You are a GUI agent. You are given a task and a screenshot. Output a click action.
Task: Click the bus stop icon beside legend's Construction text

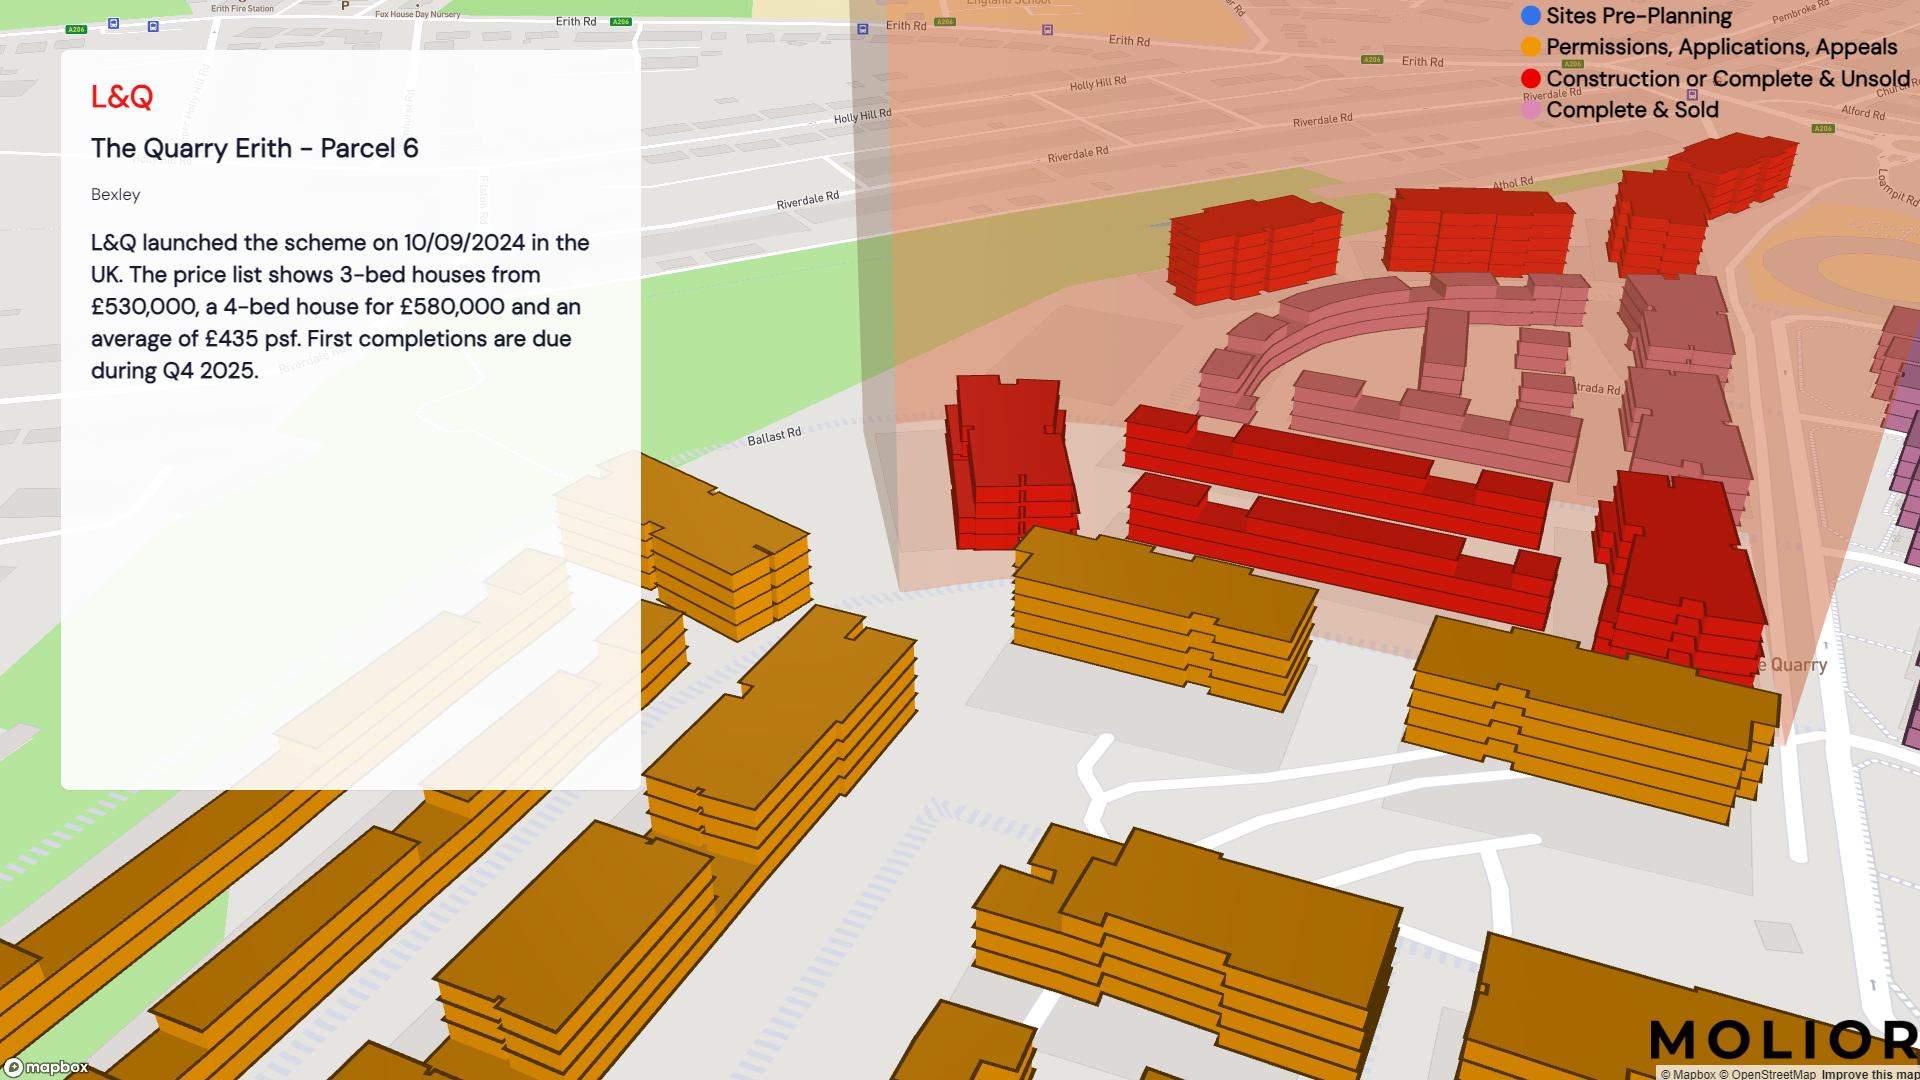pos(1692,95)
